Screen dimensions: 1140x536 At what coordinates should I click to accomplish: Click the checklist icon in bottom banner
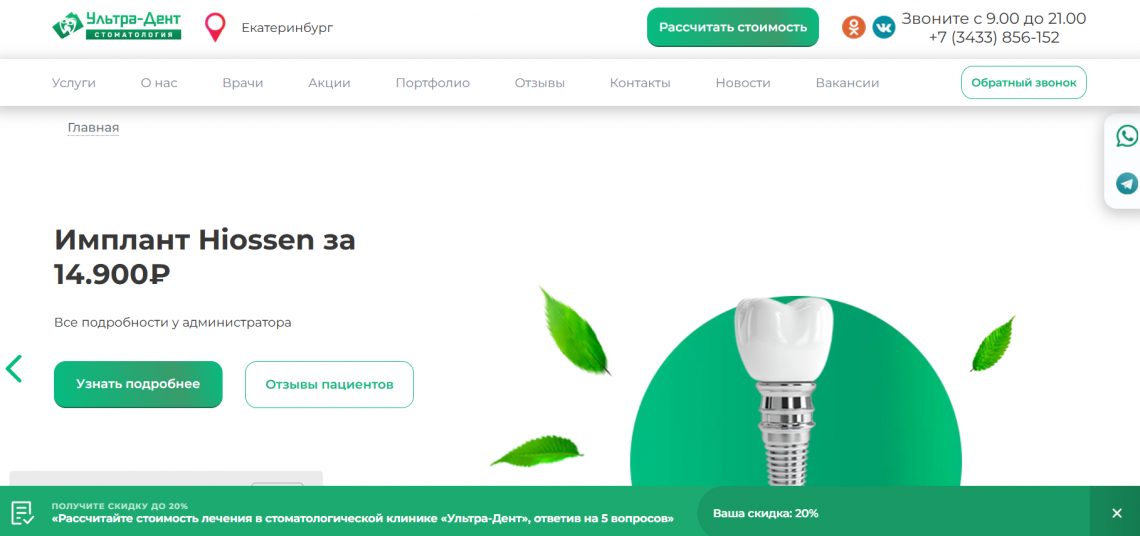23,513
